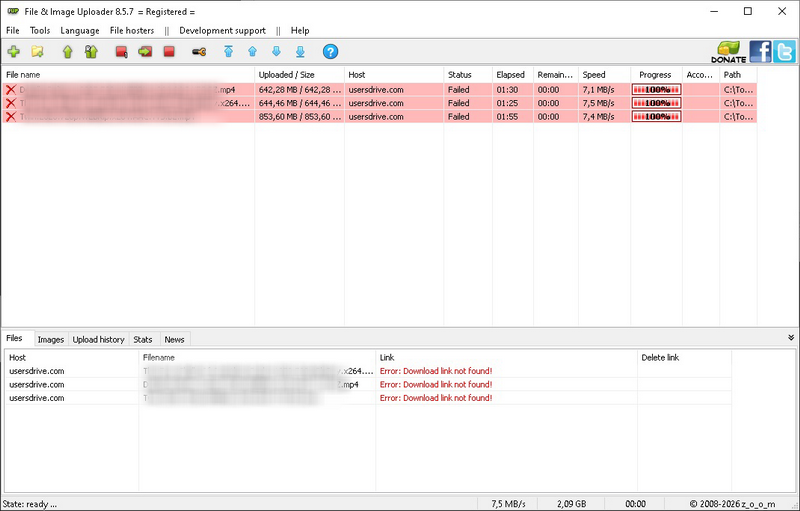Sort by Status column header
800x511 pixels.
click(468, 74)
